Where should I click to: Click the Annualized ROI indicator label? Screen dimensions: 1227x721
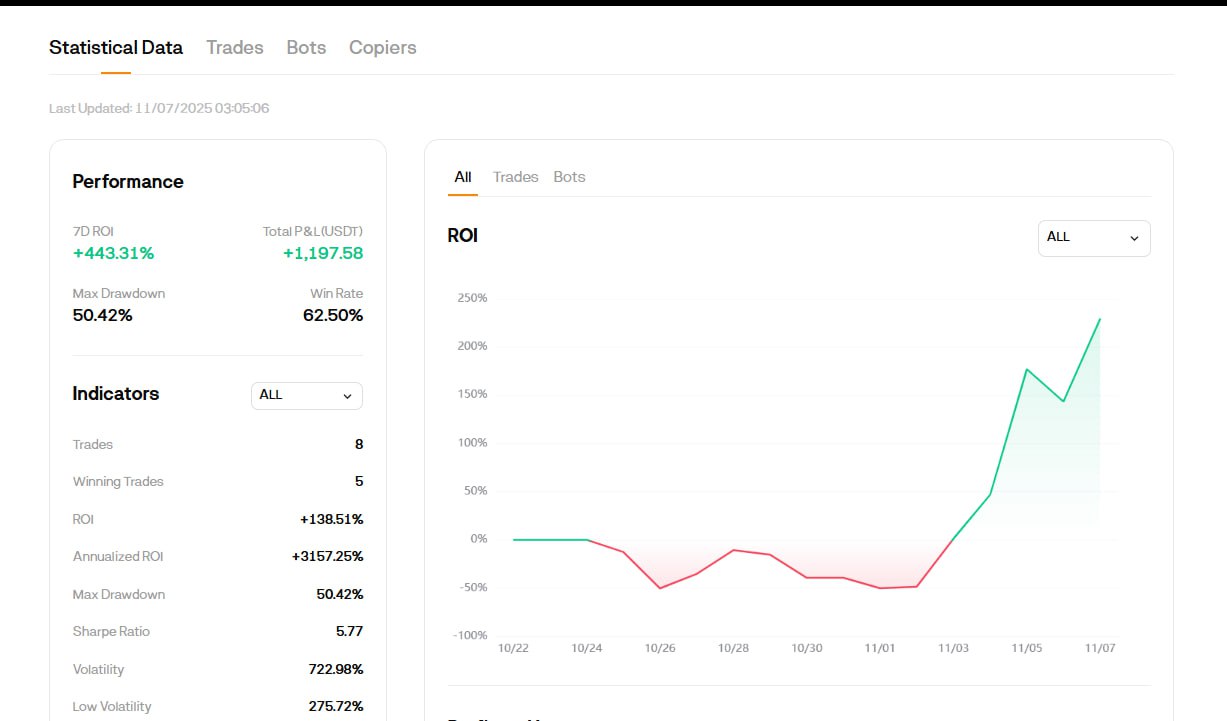(x=118, y=556)
